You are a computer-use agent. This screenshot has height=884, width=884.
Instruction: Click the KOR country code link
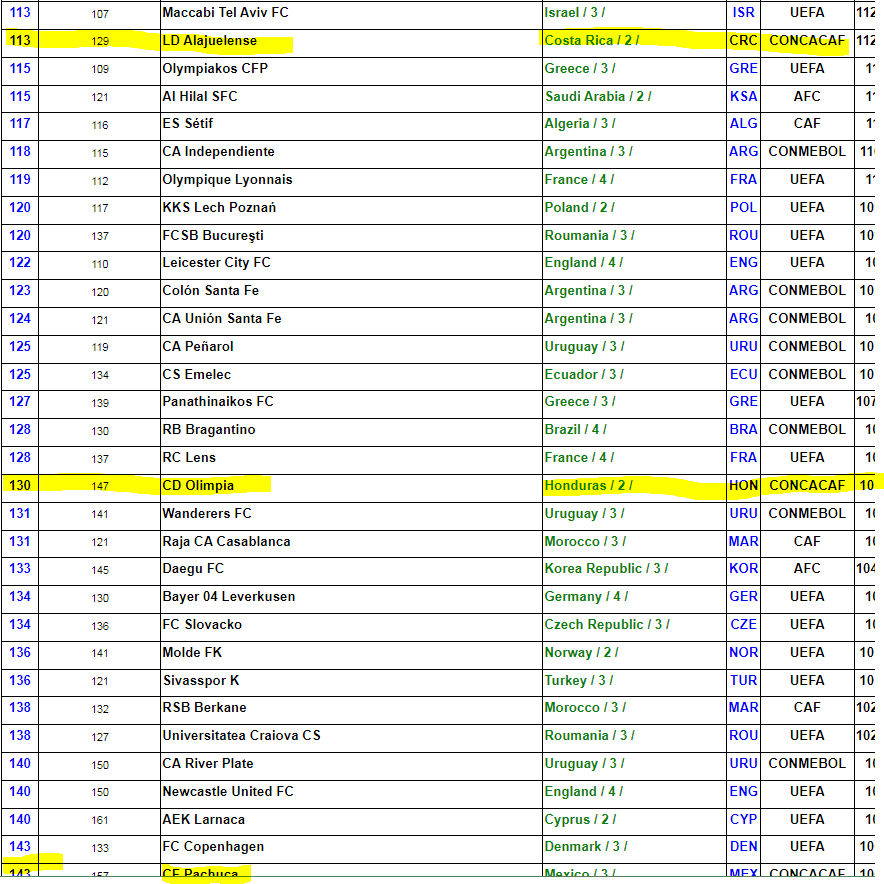pos(743,569)
